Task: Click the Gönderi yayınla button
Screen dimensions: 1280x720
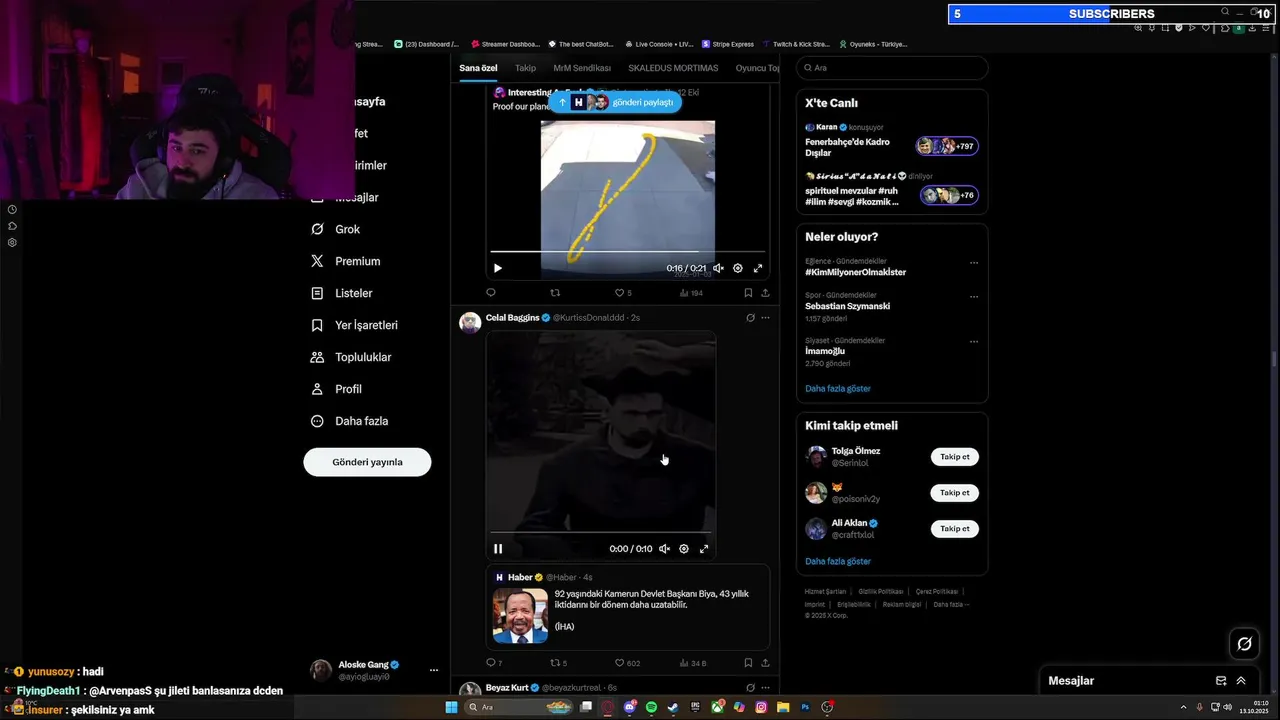Action: point(367,462)
